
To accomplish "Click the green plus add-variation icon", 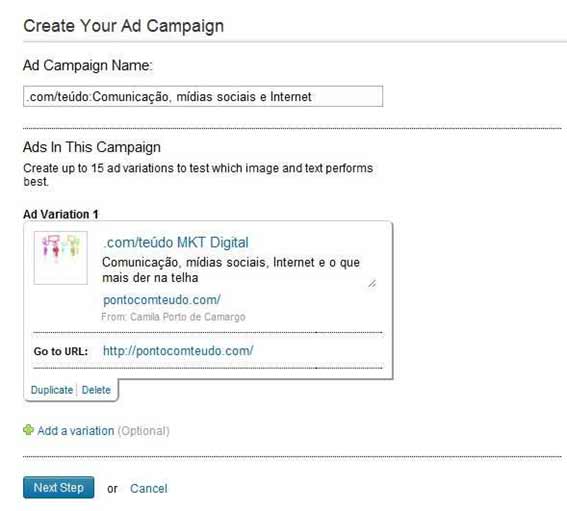I will pos(28,430).
